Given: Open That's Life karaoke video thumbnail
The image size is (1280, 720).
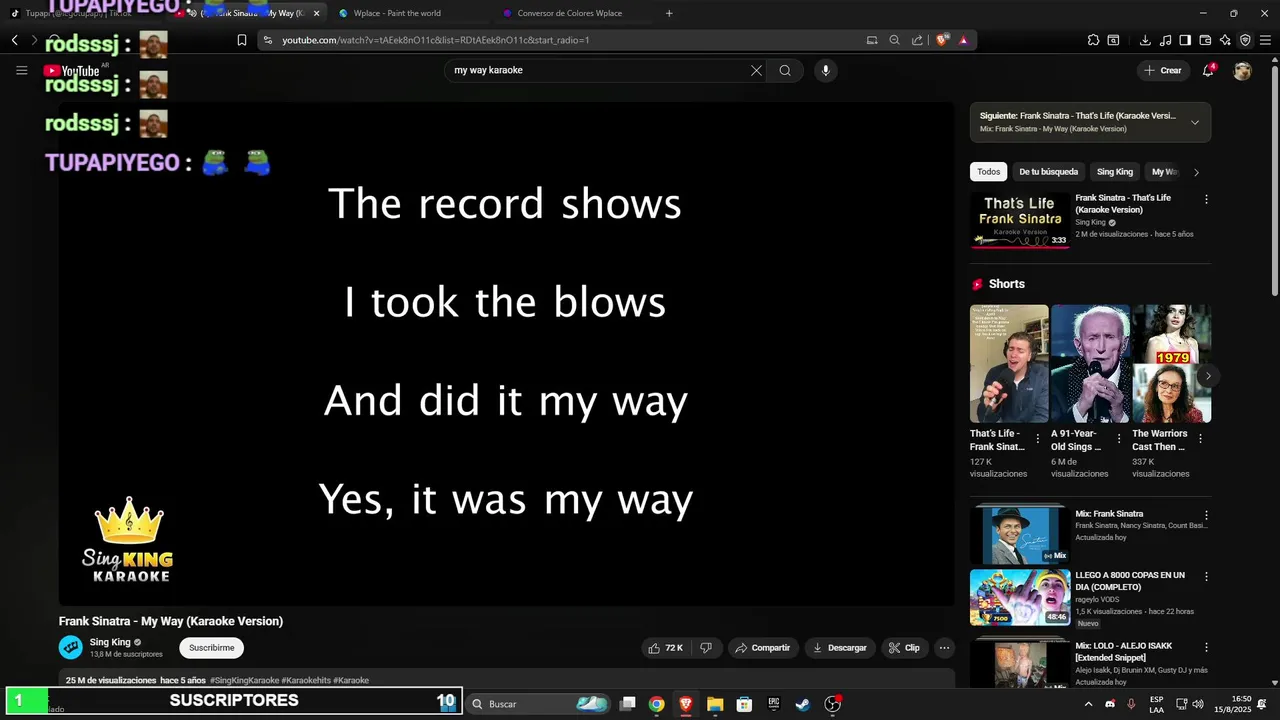Looking at the screenshot, I should 1020,220.
